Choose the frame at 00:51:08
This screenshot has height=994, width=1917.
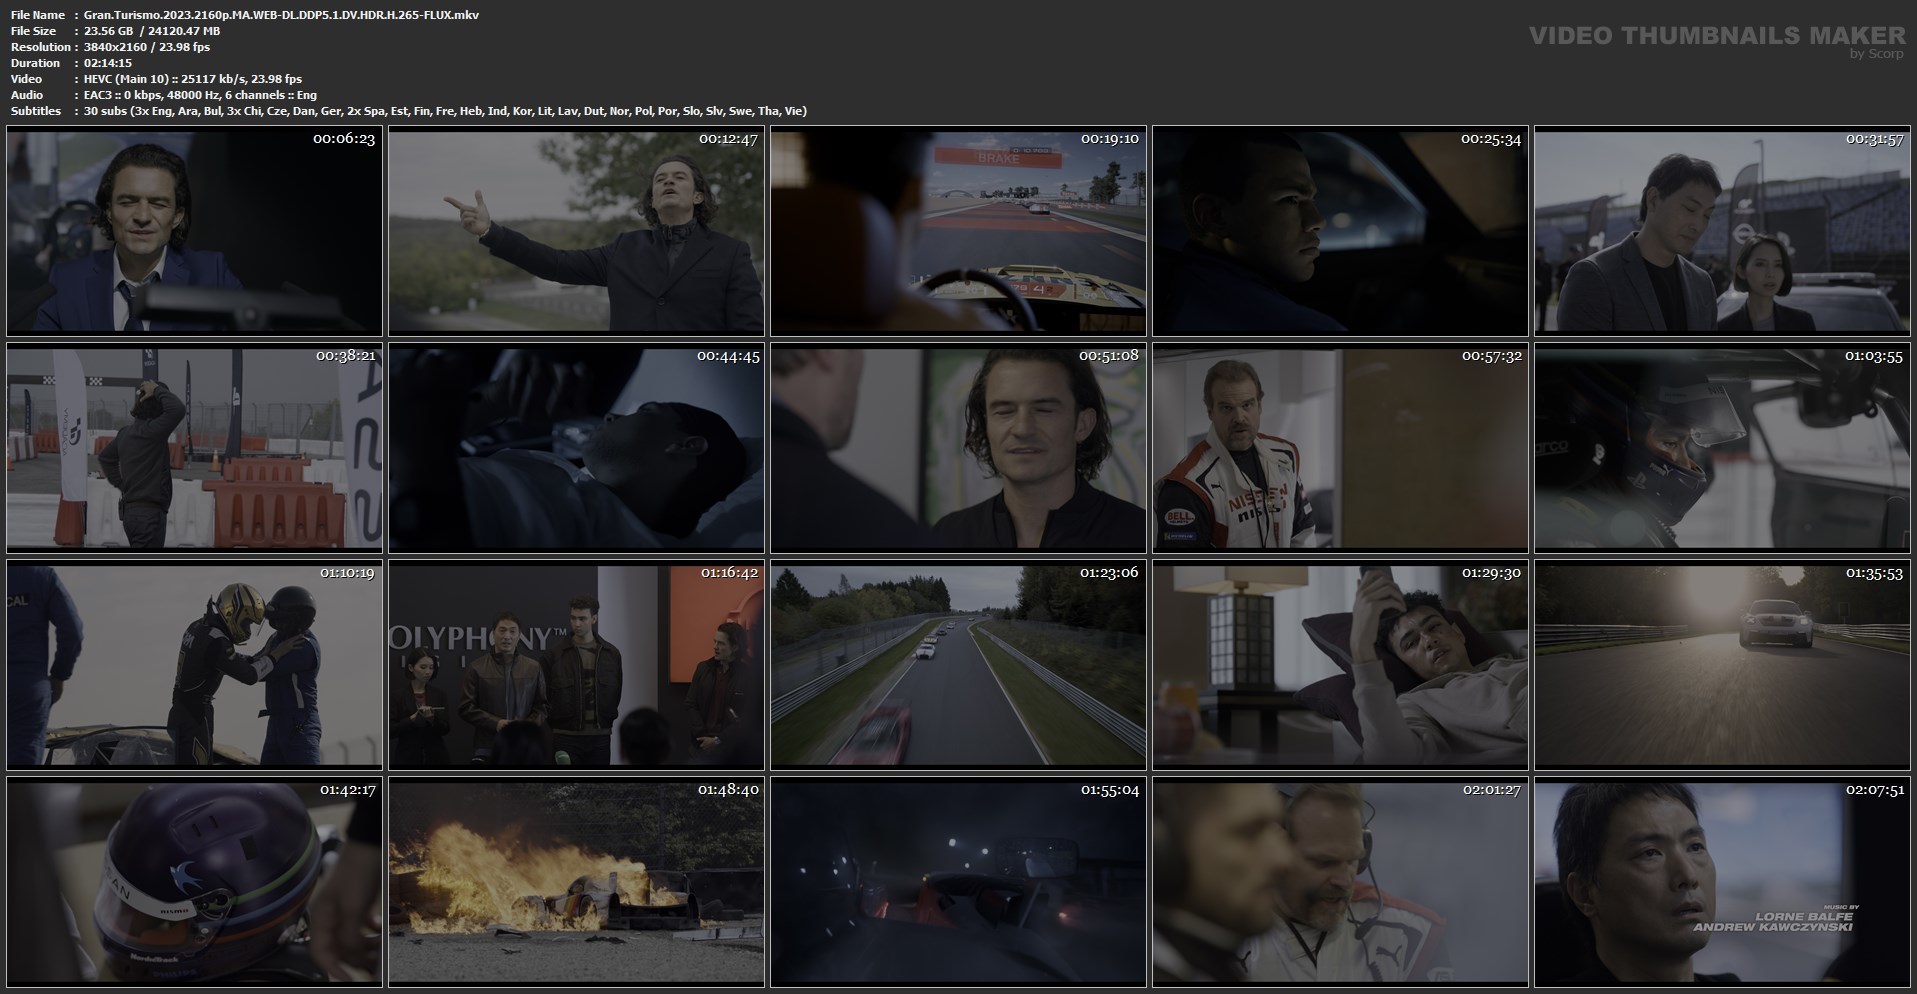(x=958, y=448)
